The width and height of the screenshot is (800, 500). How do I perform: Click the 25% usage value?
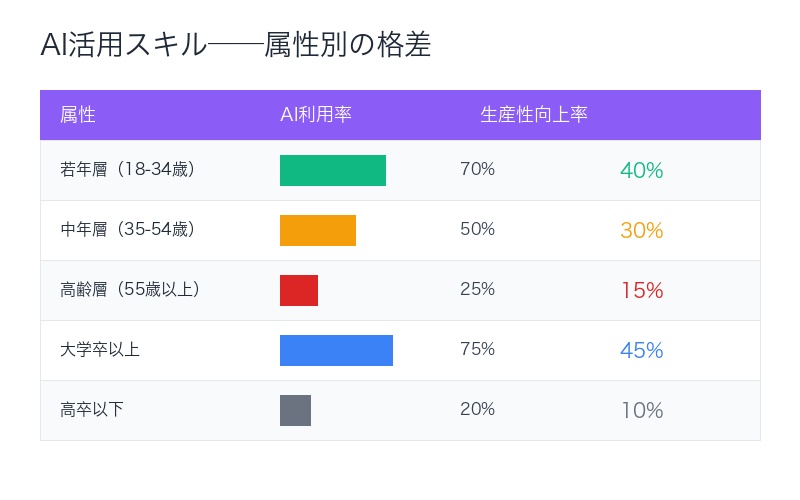coord(477,290)
